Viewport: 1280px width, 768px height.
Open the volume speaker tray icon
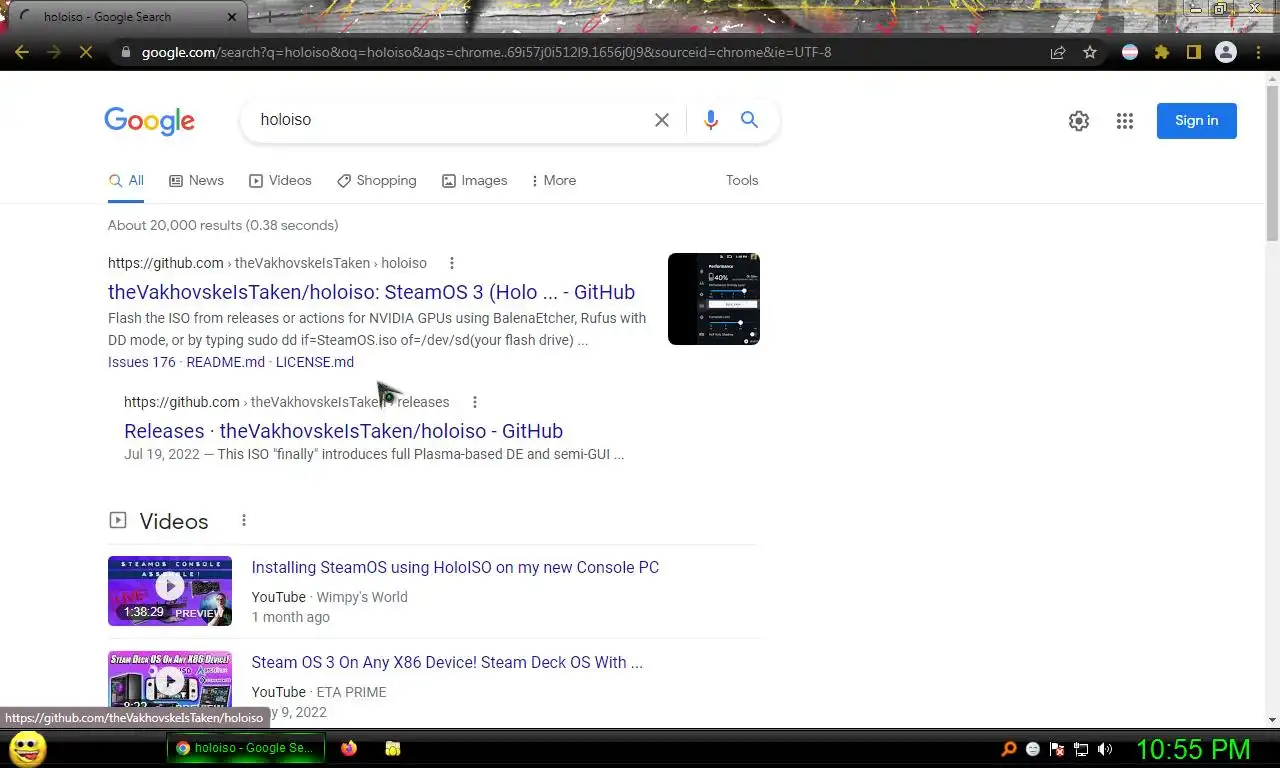pyautogui.click(x=1105, y=749)
